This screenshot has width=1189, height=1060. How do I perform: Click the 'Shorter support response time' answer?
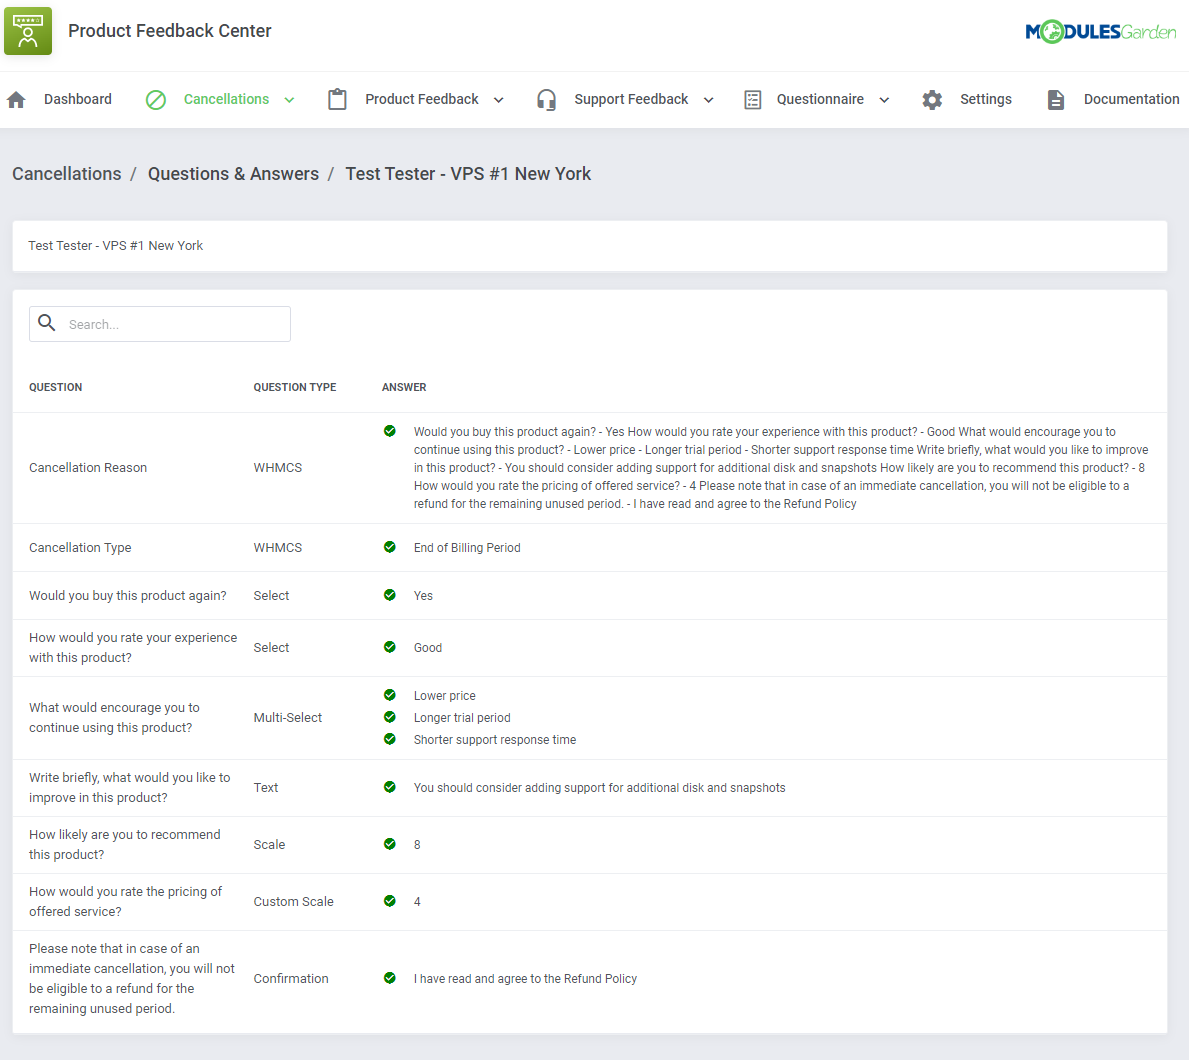[x=494, y=740]
